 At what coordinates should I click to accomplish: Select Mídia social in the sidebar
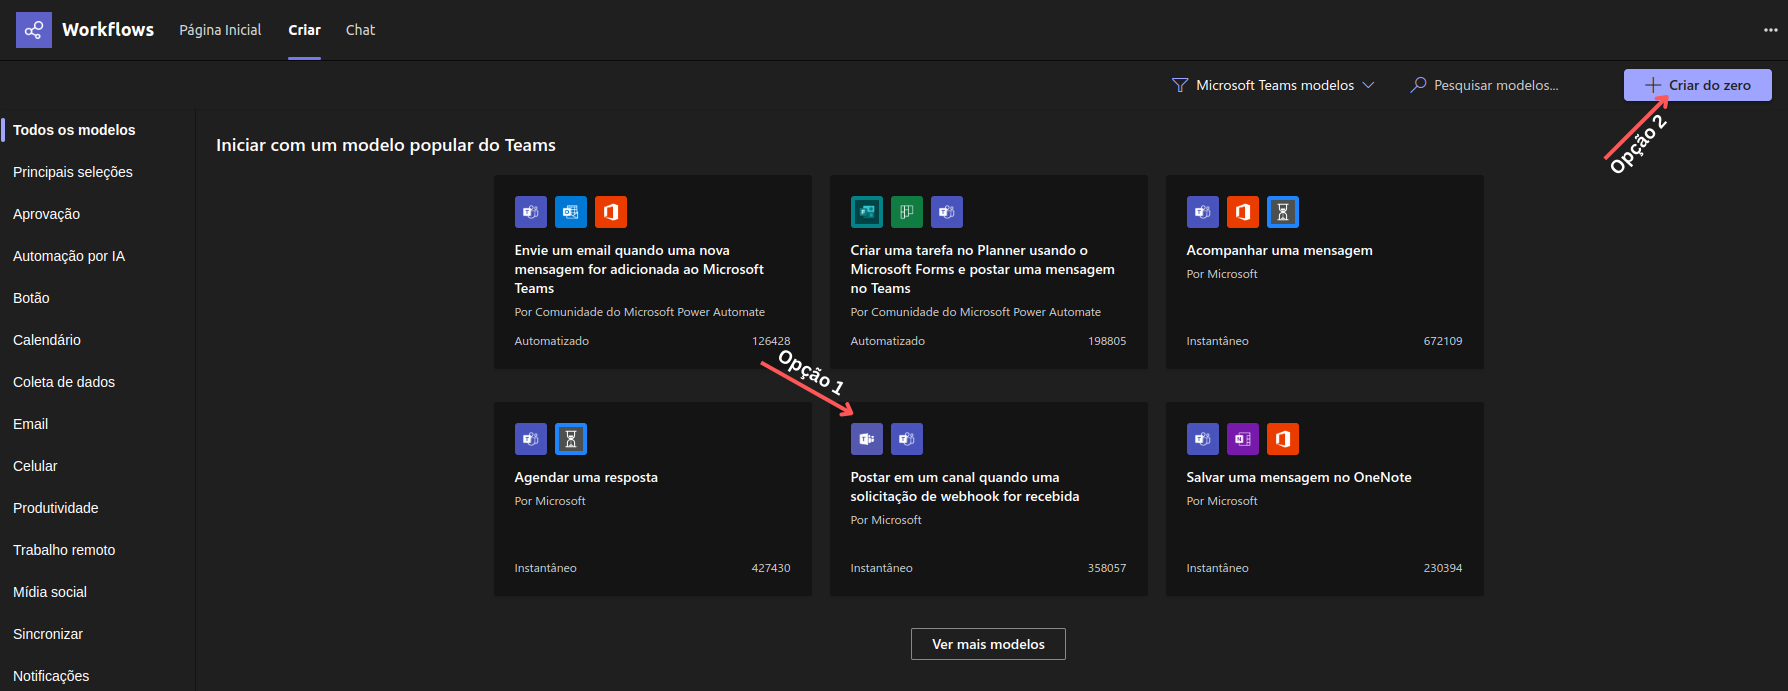tap(50, 592)
